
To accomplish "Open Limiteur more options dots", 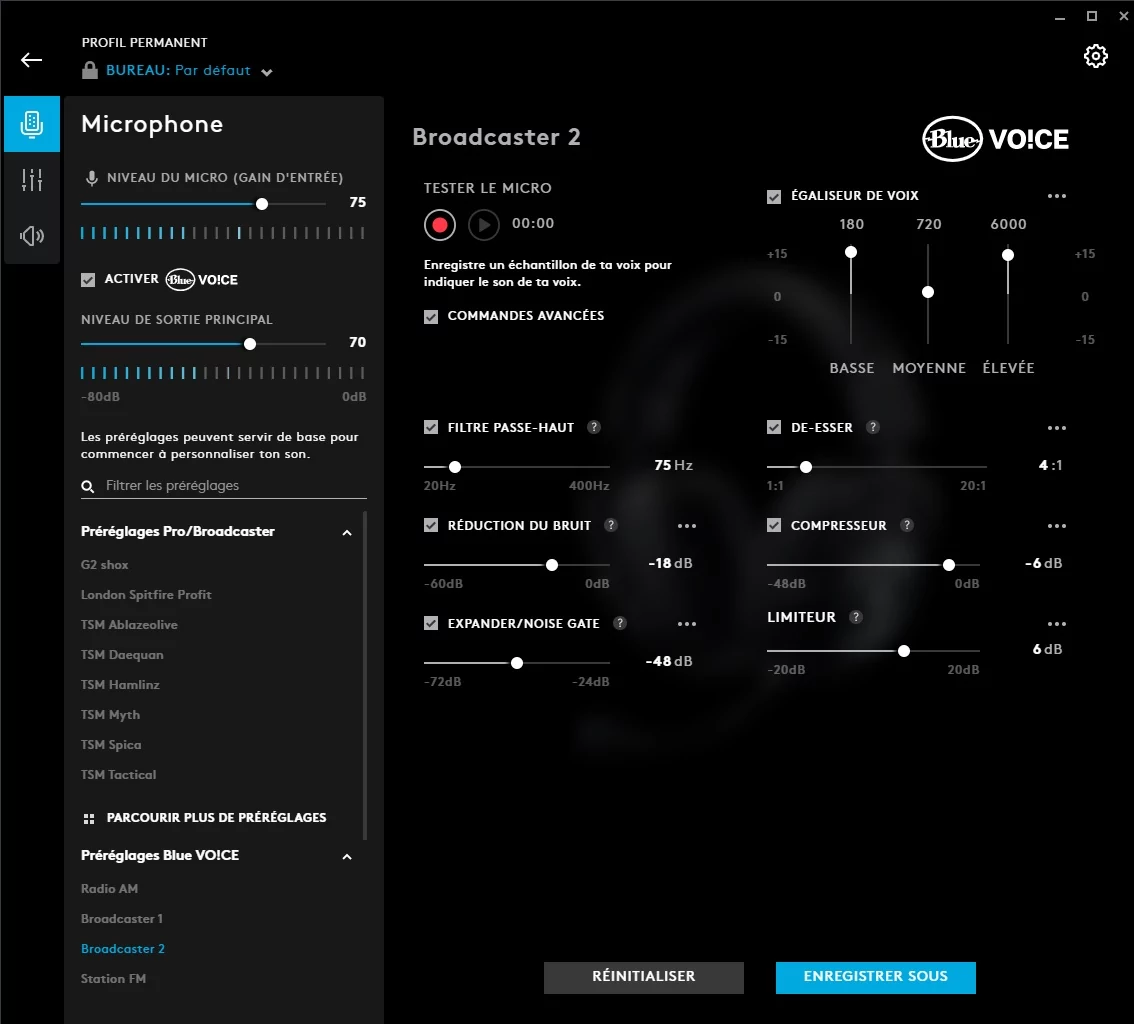I will (1057, 624).
